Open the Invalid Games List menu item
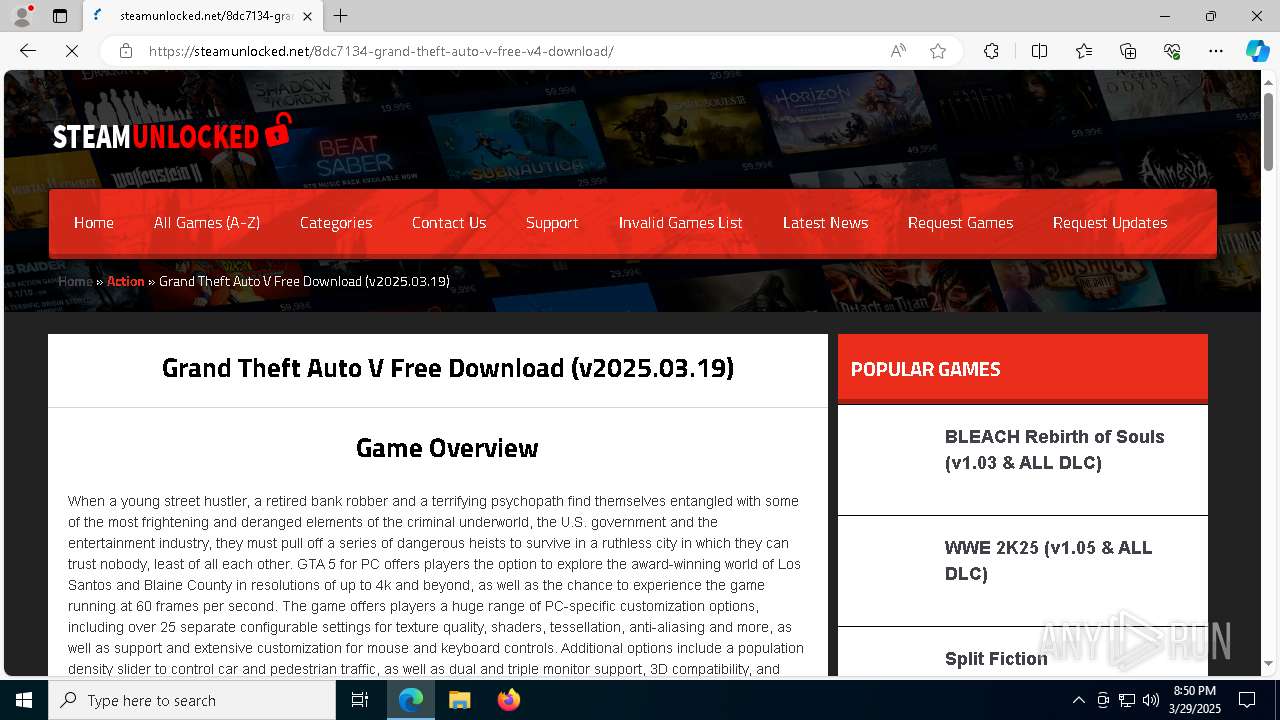This screenshot has height=720, width=1280. 681,223
